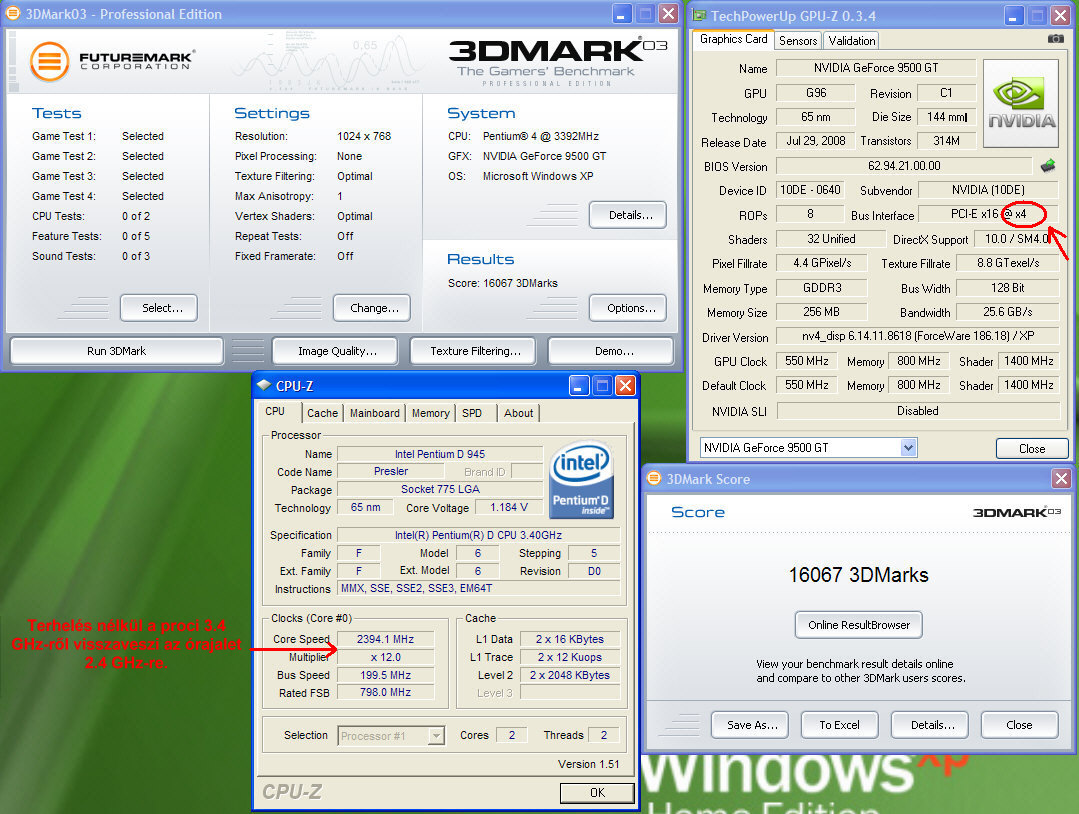The width and height of the screenshot is (1079, 814).
Task: Click the Intel Pentium D logo in CPU-Z
Action: pyautogui.click(x=581, y=480)
